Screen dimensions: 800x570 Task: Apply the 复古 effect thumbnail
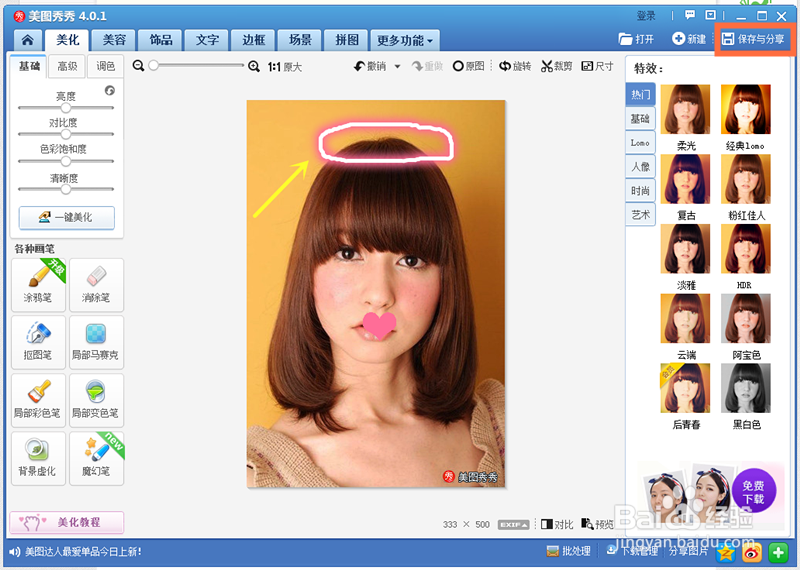click(685, 179)
